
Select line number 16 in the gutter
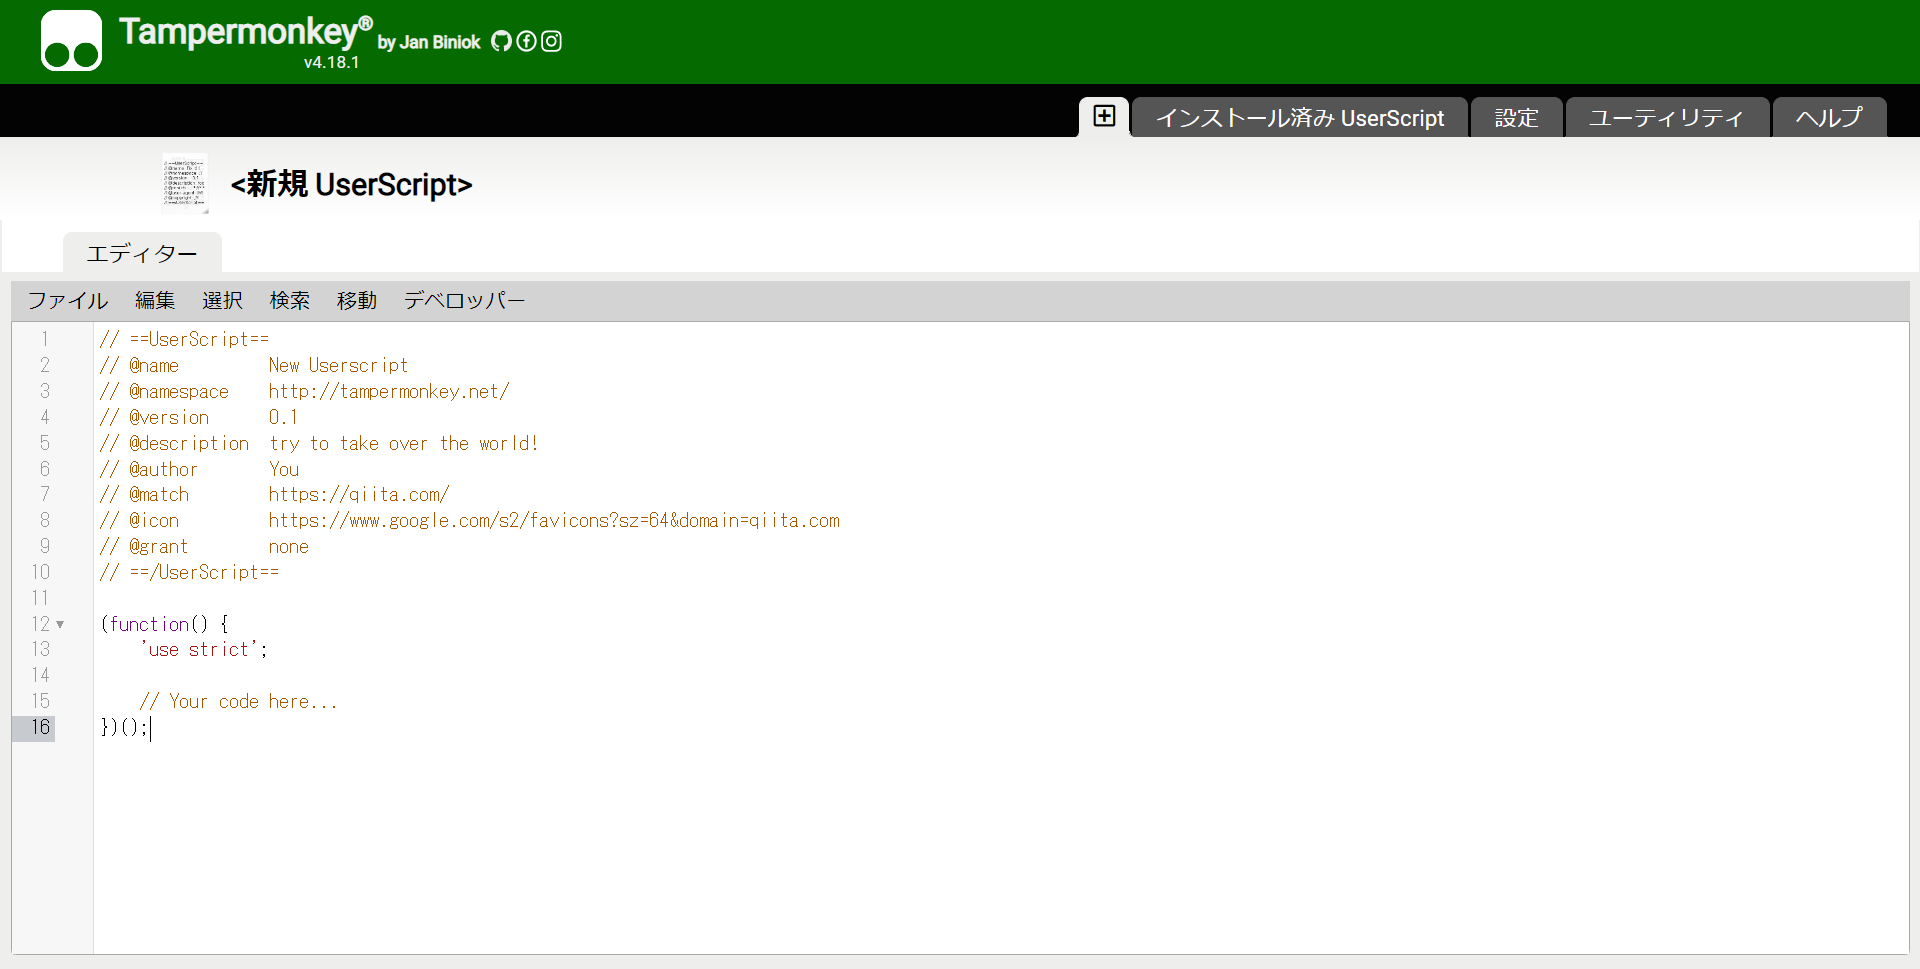click(41, 727)
